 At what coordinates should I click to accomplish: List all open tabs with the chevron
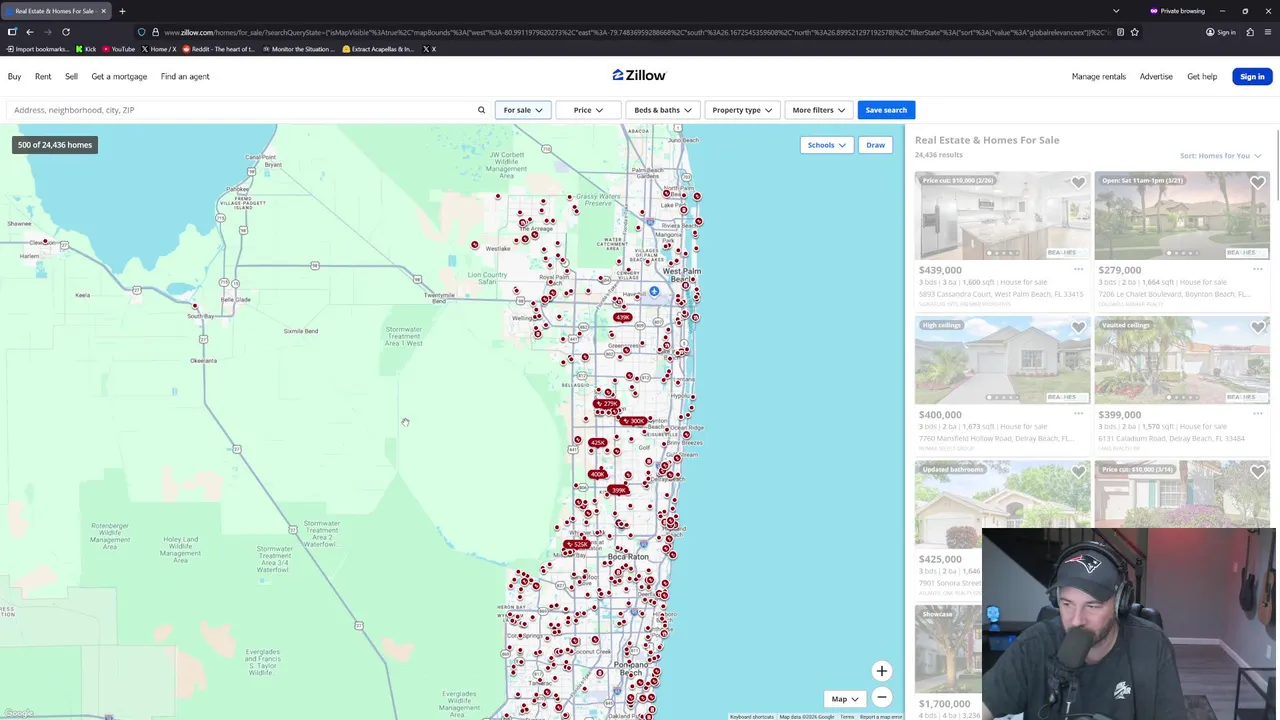(x=1116, y=11)
